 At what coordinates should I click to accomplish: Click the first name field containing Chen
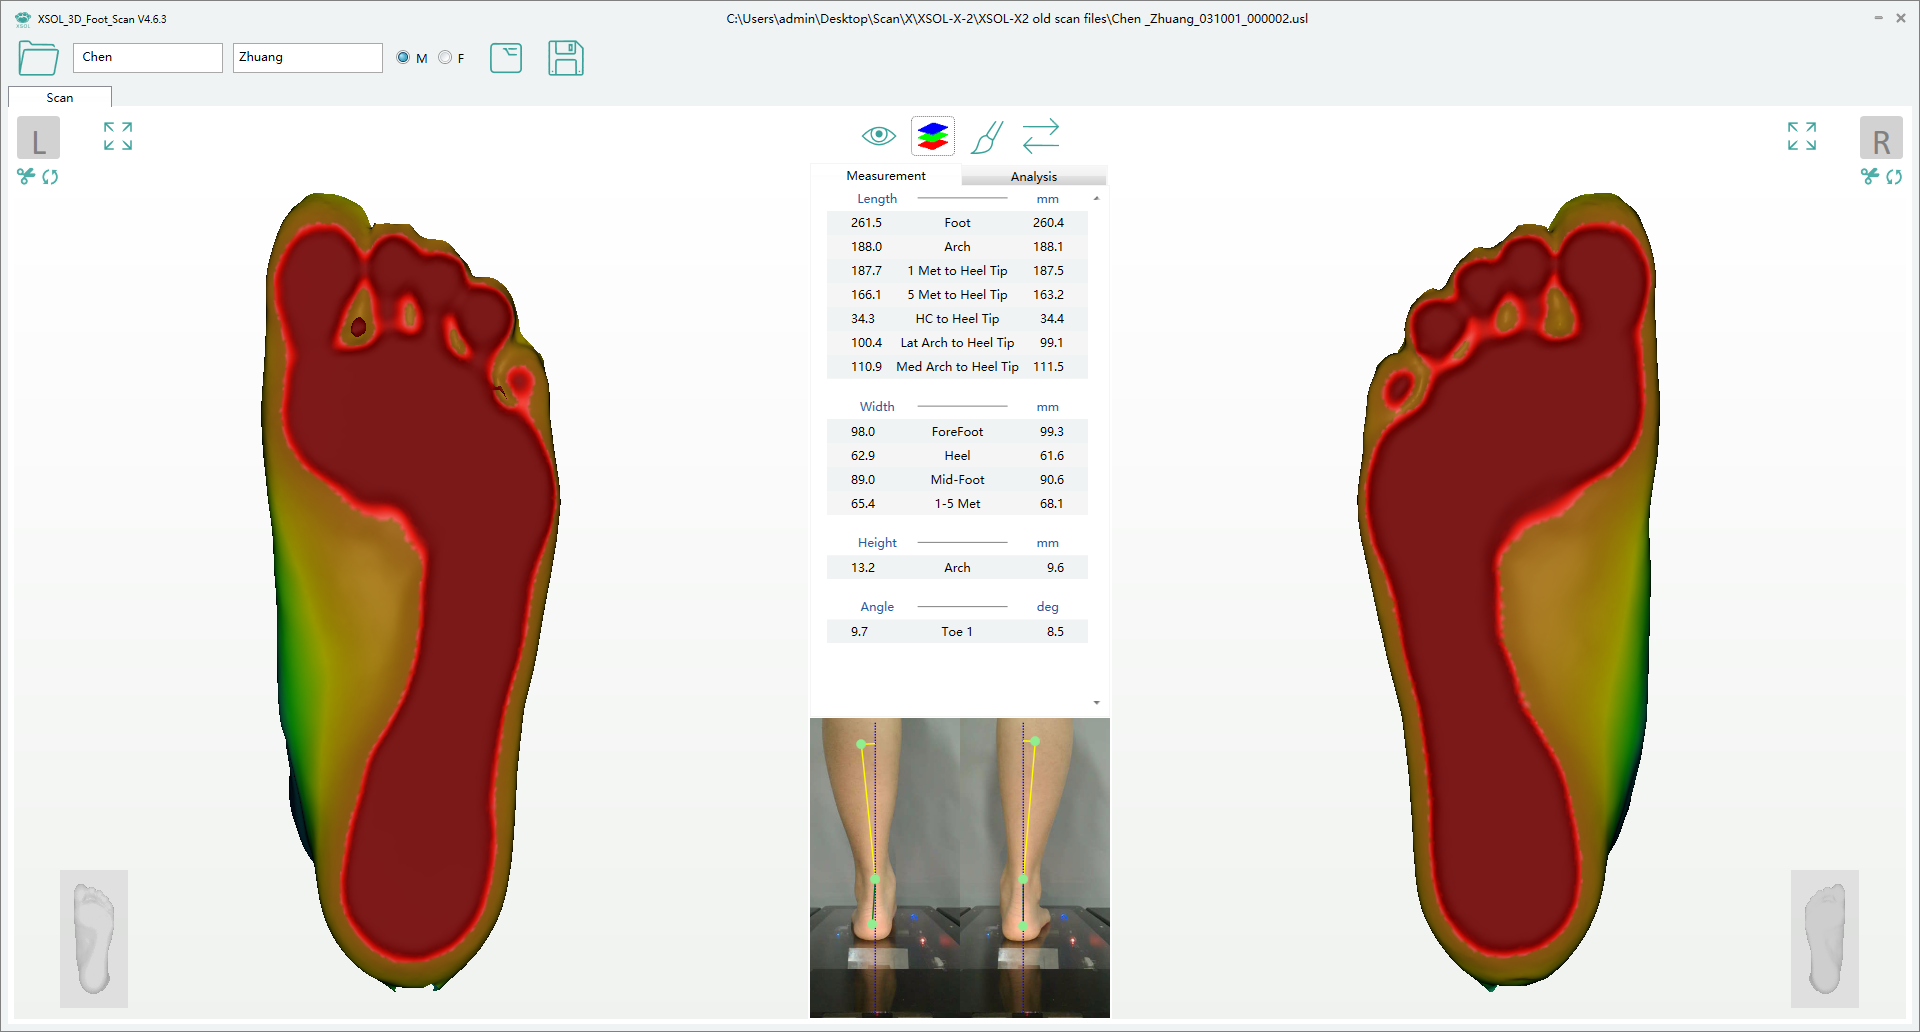pos(147,58)
